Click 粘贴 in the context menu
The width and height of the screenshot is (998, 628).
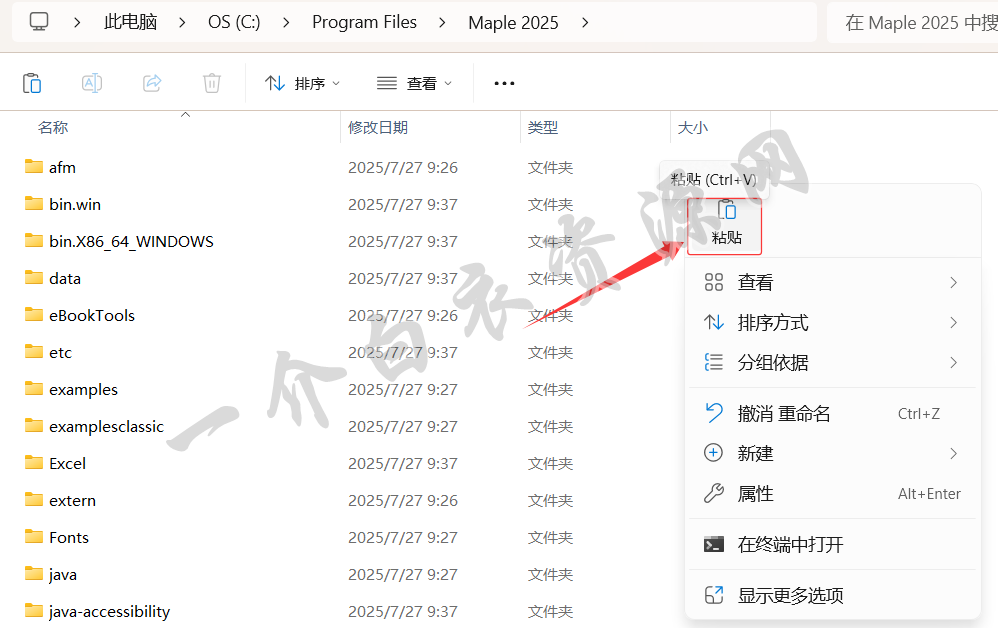tap(725, 226)
